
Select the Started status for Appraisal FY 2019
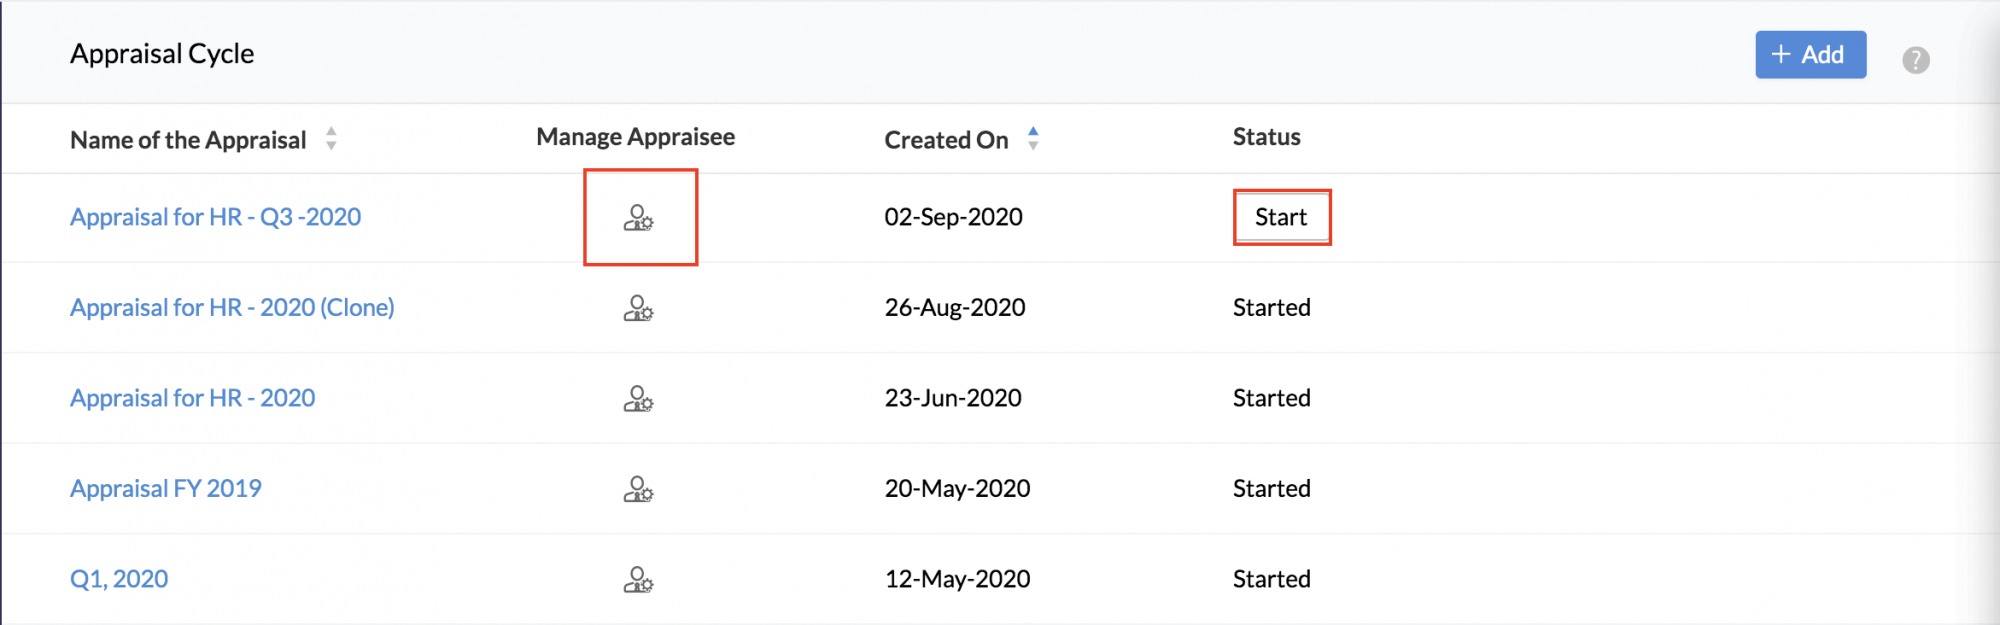(1271, 488)
